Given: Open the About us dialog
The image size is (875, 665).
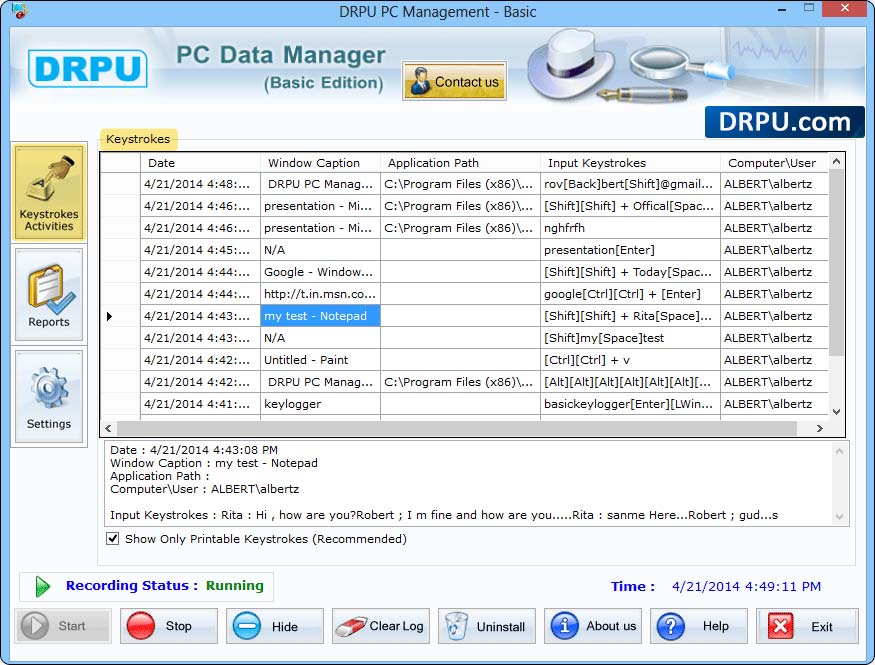Looking at the screenshot, I should 593,626.
